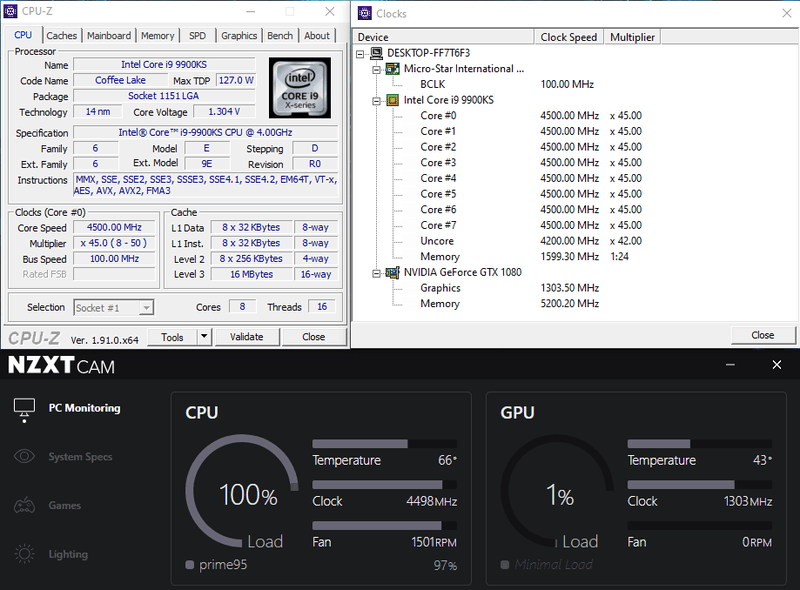Image resolution: width=800 pixels, height=590 pixels.
Task: Click the Validate button
Action: pyautogui.click(x=247, y=337)
